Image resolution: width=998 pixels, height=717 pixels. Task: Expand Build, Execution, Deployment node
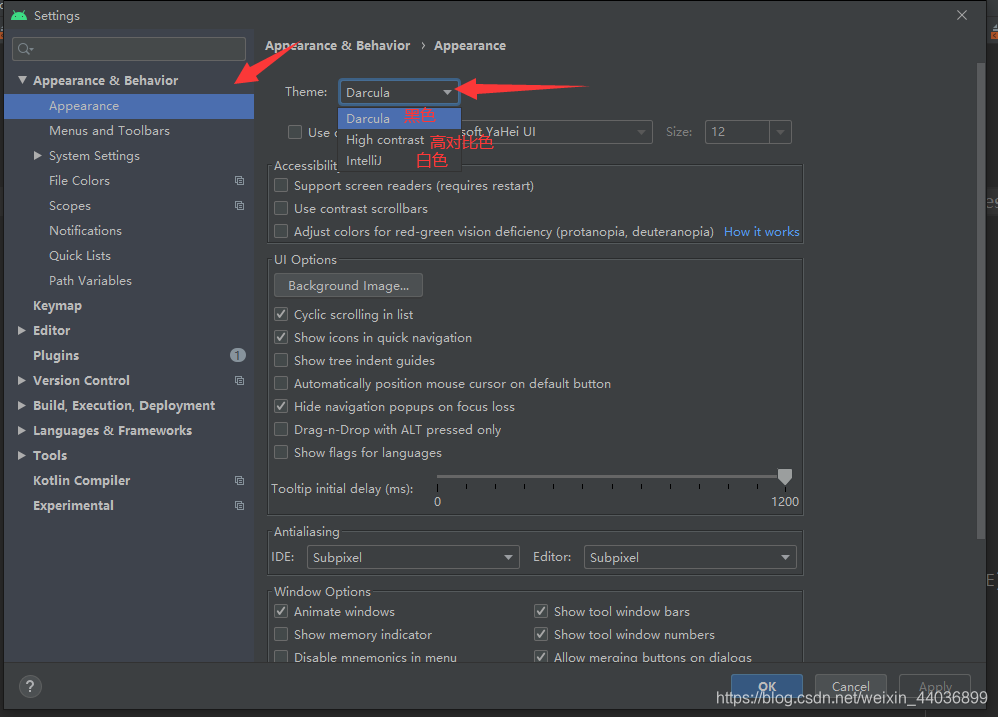[x=22, y=405]
